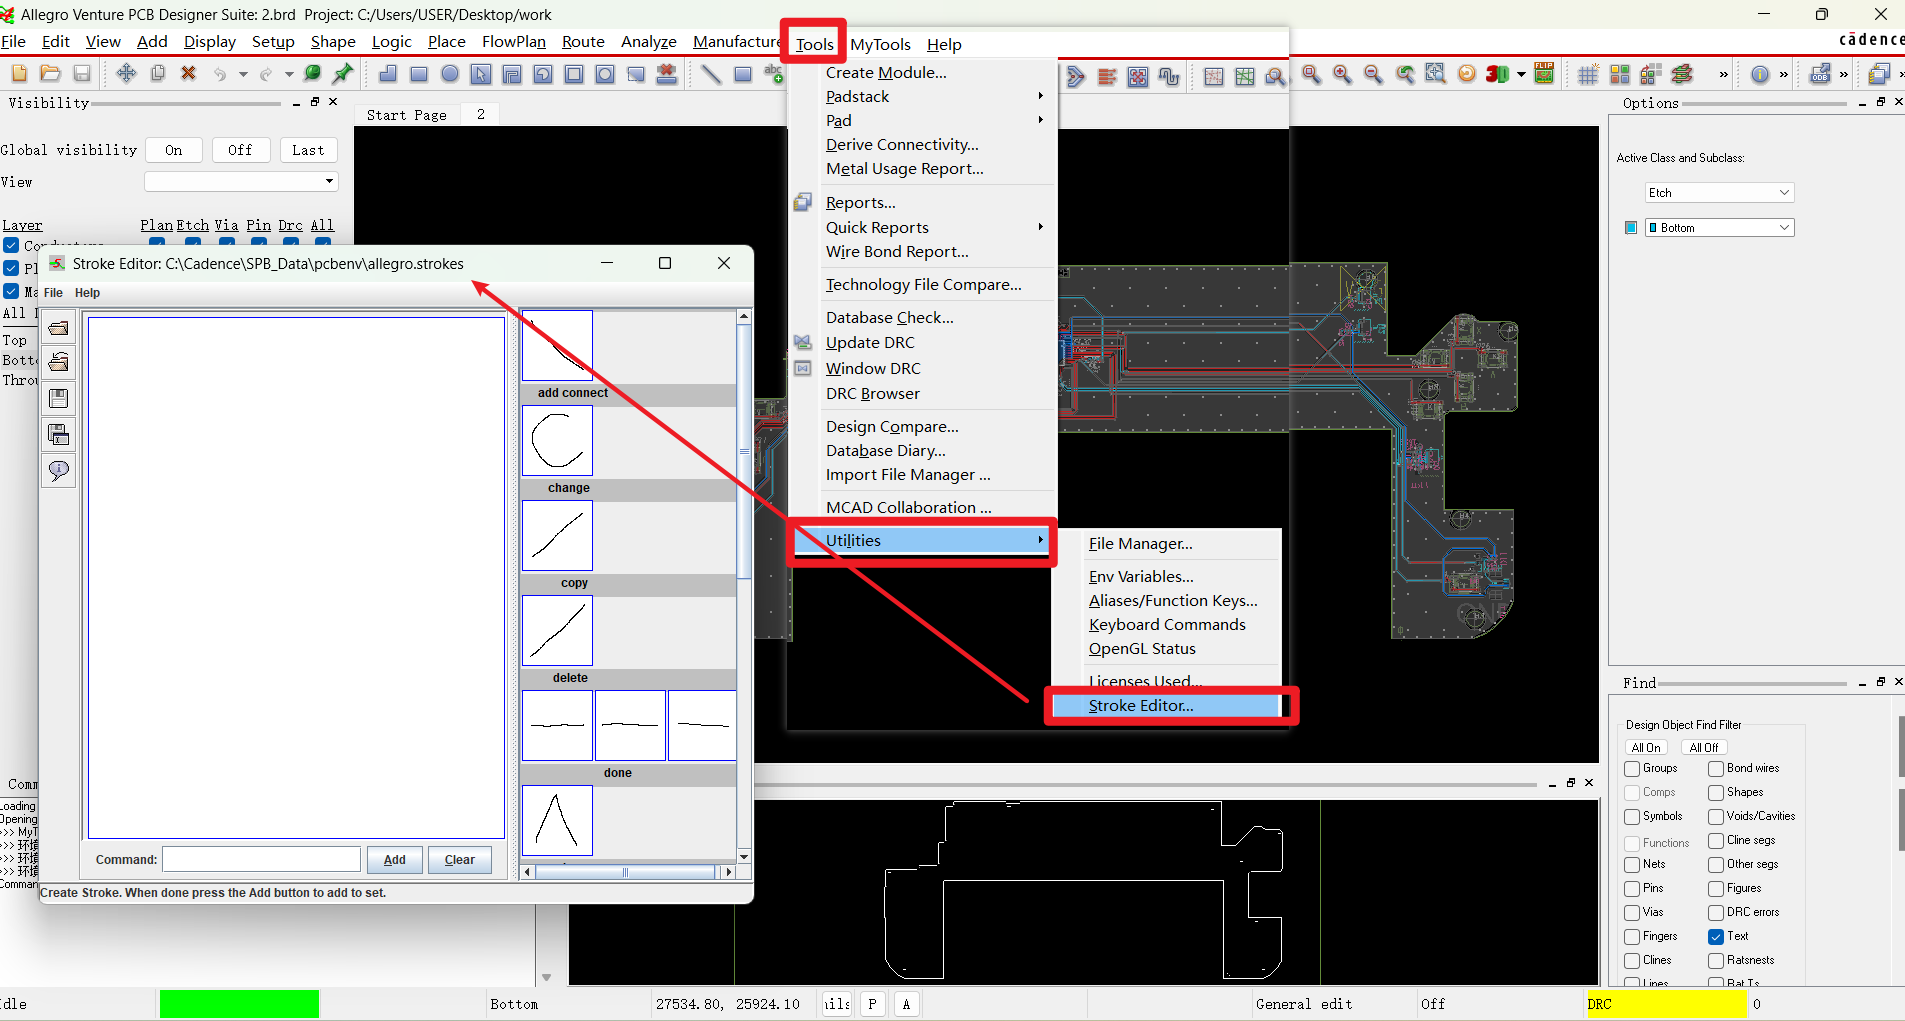The width and height of the screenshot is (1905, 1021).
Task: Click the Add button in Stroke Editor
Action: pyautogui.click(x=395, y=860)
